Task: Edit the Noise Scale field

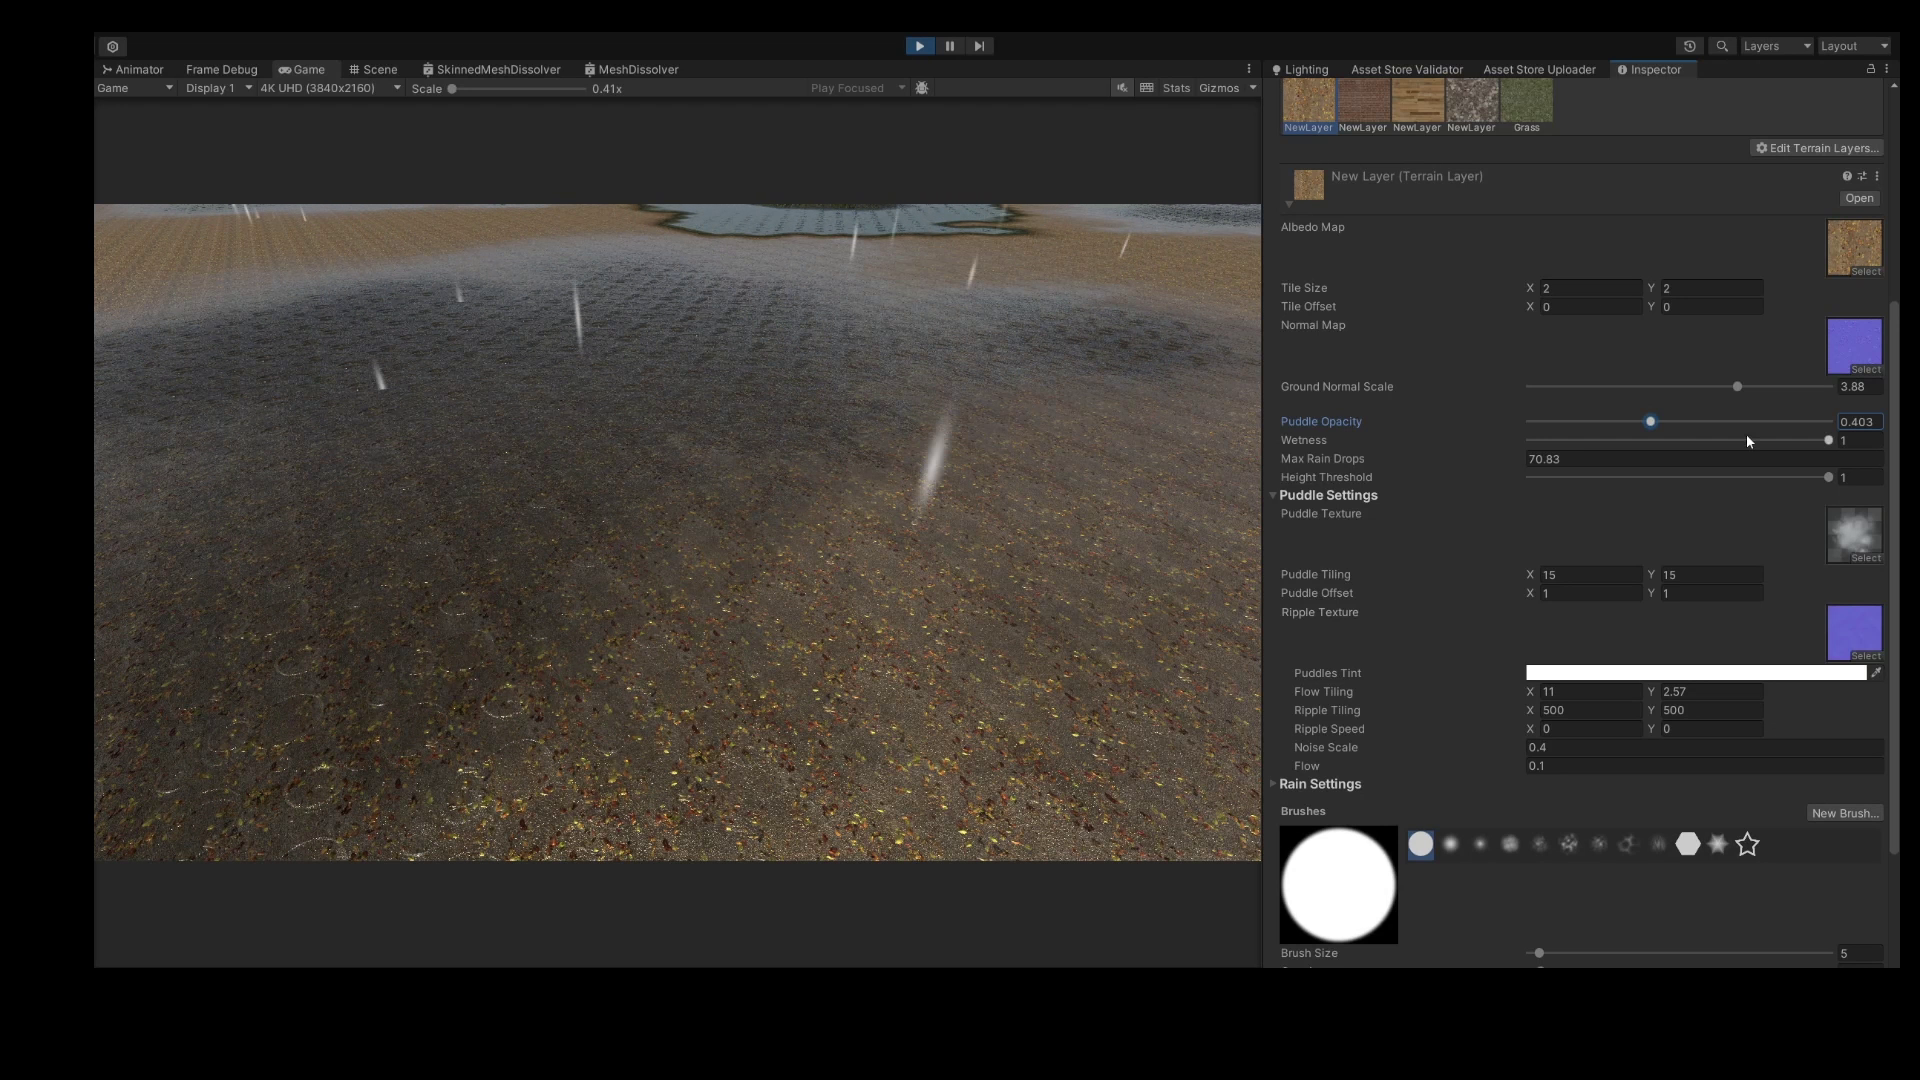Action: pos(1704,748)
